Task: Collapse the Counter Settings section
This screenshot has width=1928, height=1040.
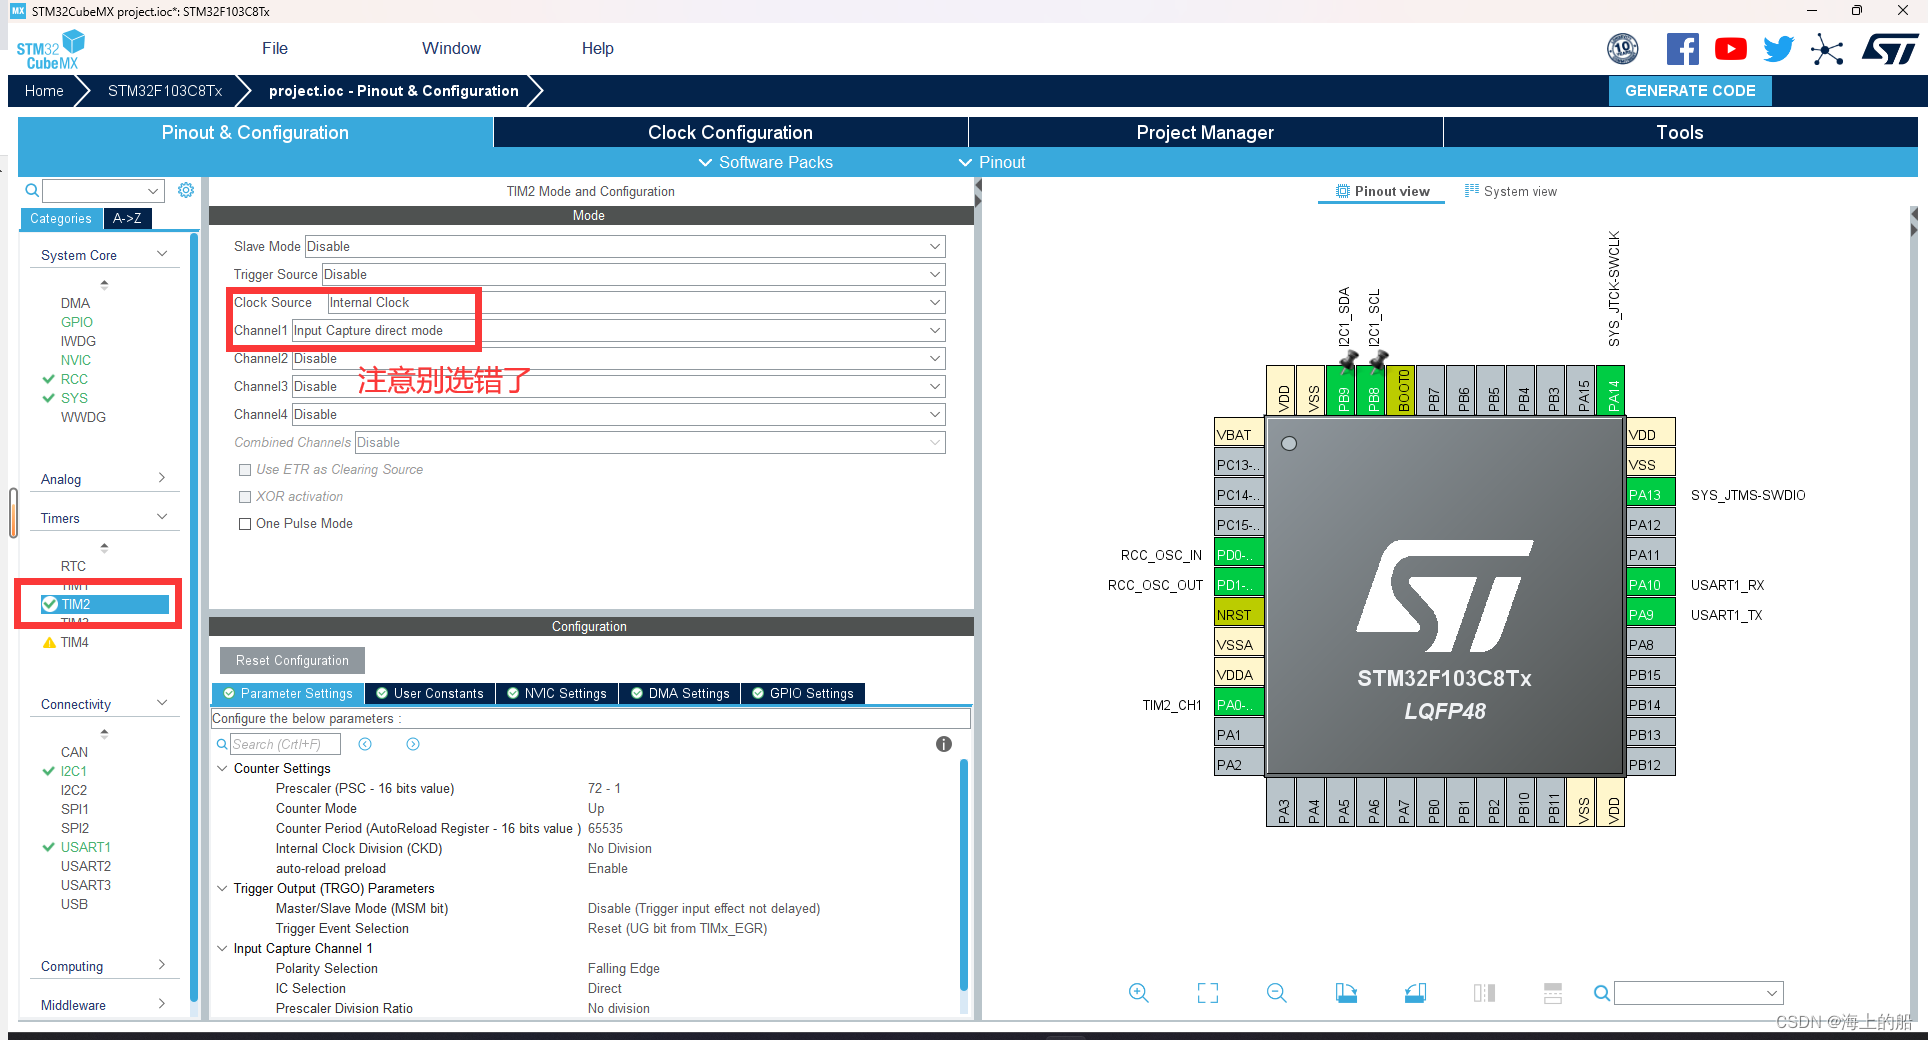Action: point(222,768)
